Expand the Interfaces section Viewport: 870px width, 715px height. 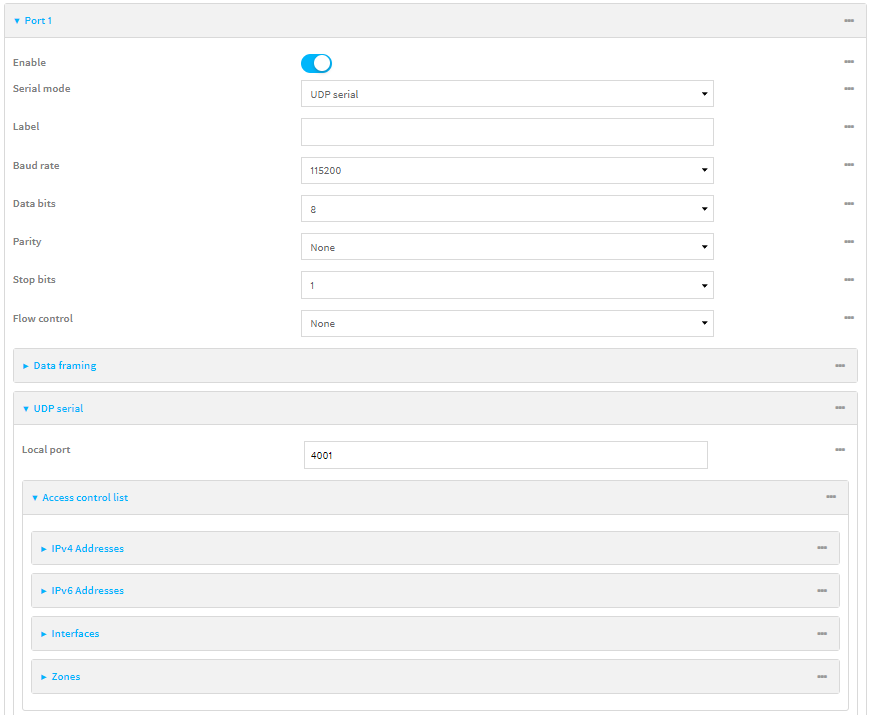pos(75,634)
